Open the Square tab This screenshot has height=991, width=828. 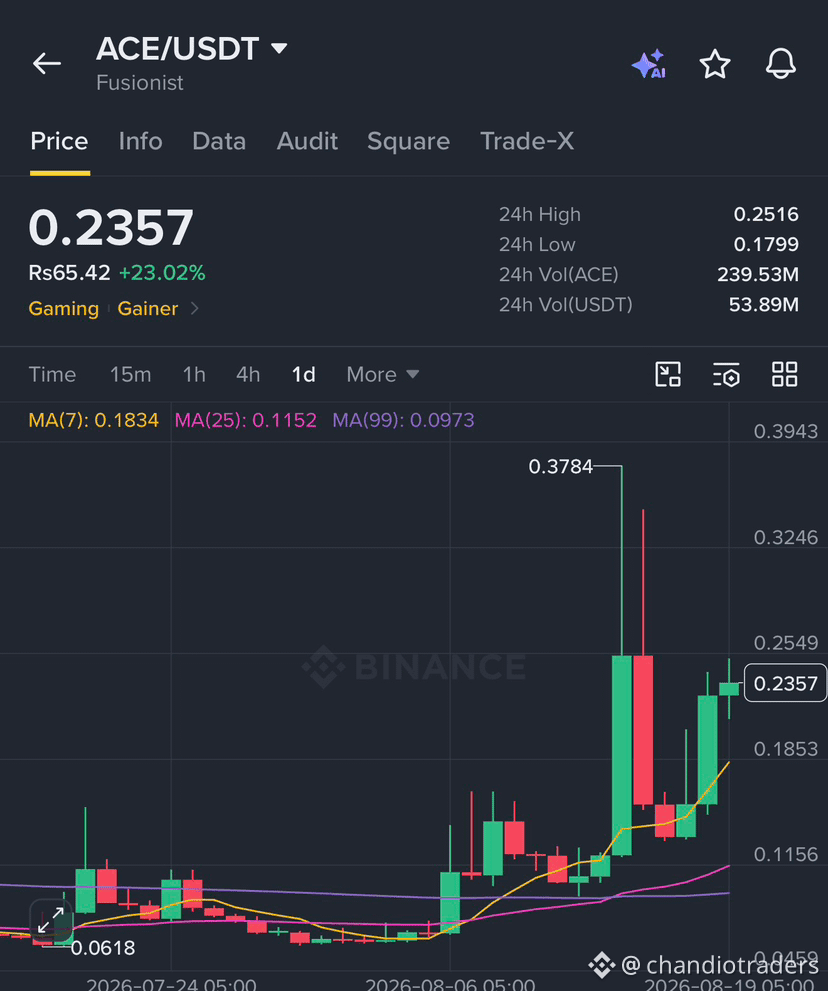coord(408,141)
